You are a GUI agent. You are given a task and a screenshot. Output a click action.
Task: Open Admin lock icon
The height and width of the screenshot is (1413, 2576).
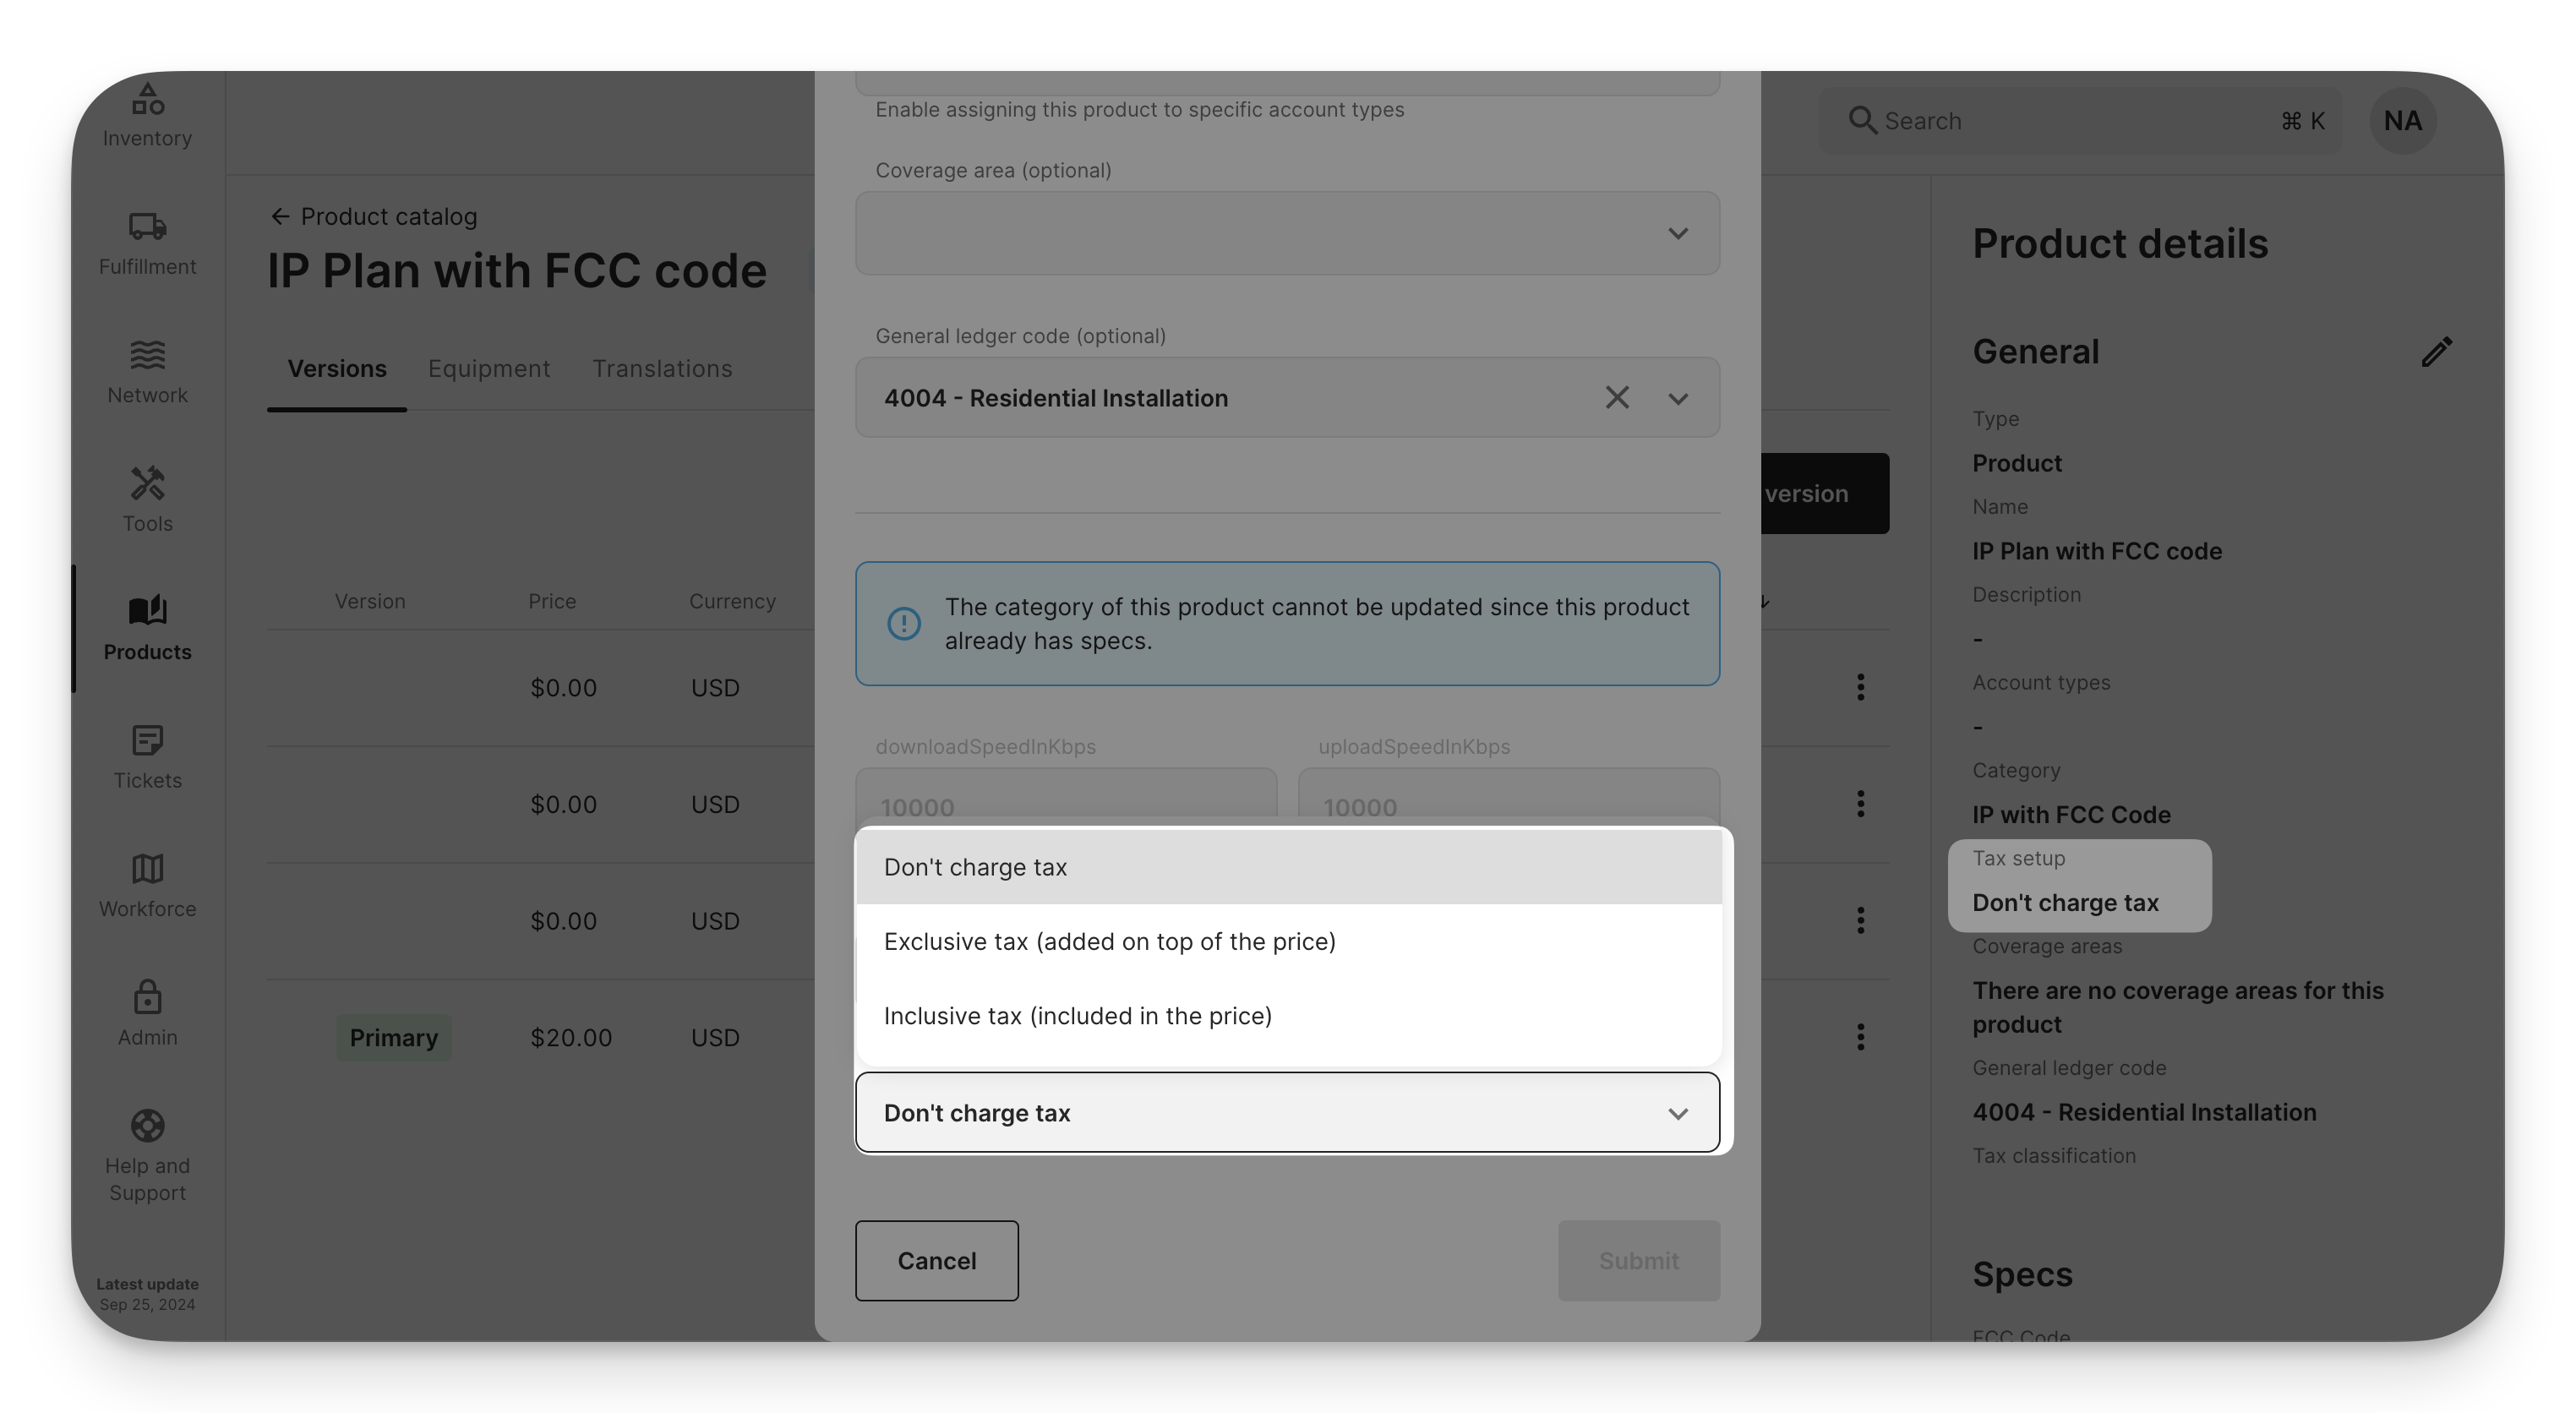147,997
